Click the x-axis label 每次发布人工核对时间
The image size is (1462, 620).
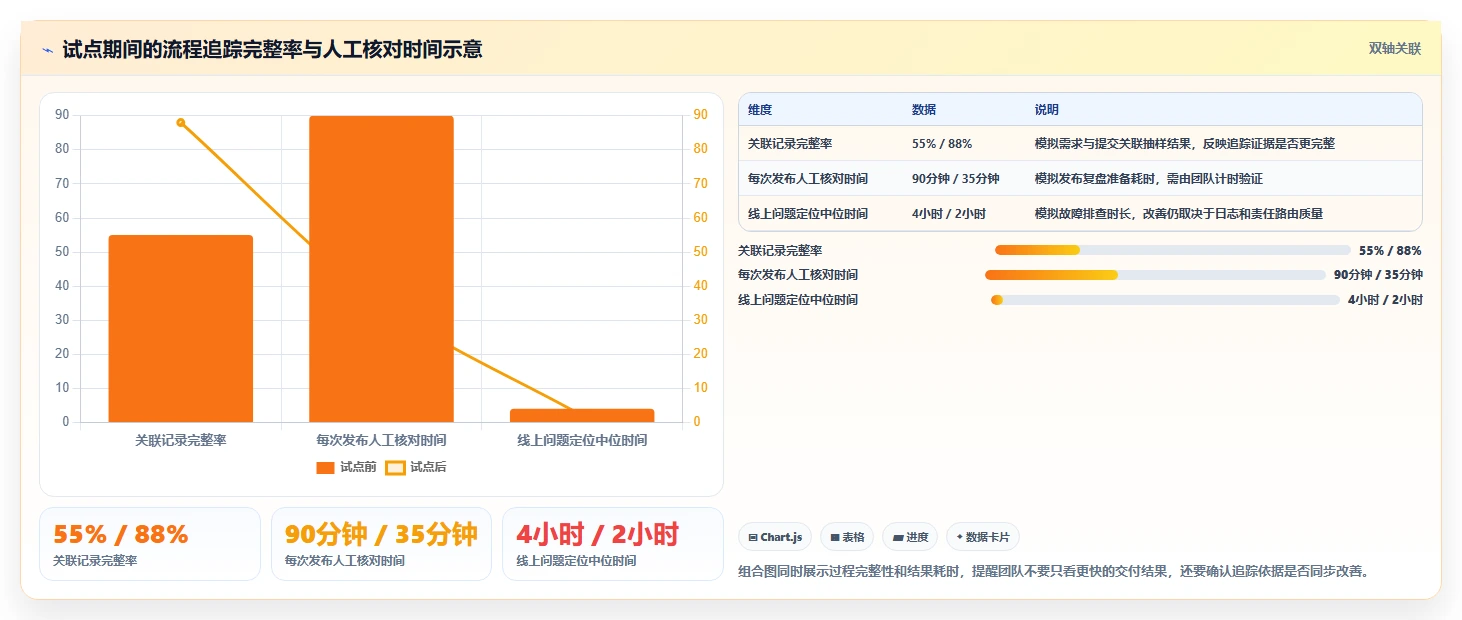(x=381, y=440)
